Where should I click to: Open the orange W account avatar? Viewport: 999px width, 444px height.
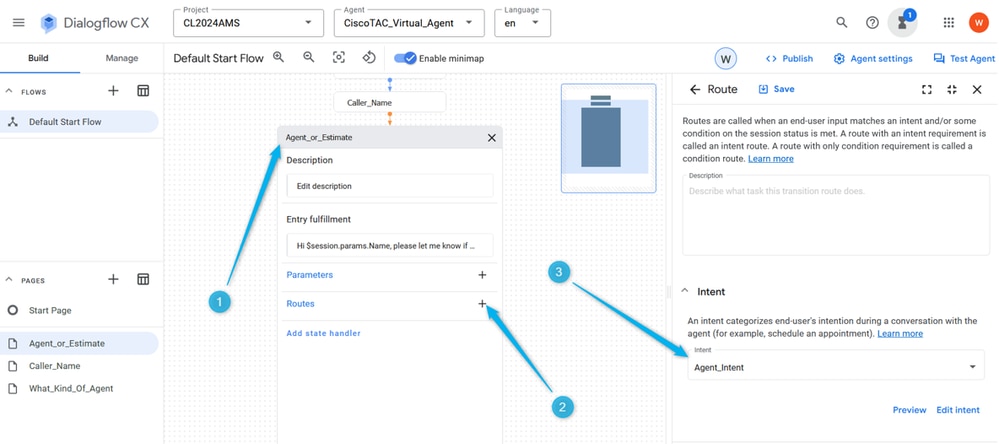[978, 23]
